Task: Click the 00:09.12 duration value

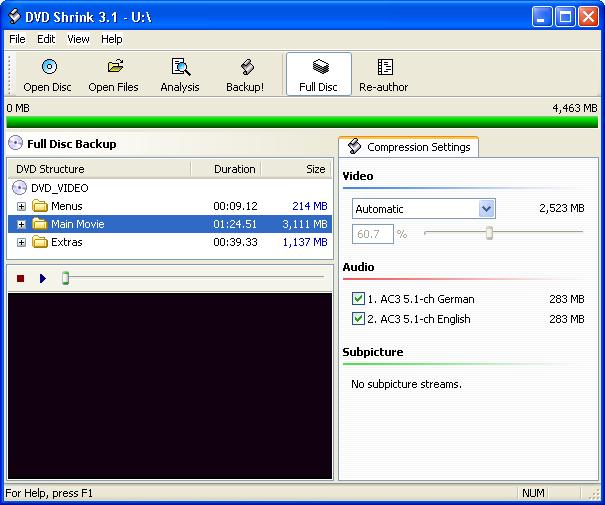Action: click(x=235, y=206)
